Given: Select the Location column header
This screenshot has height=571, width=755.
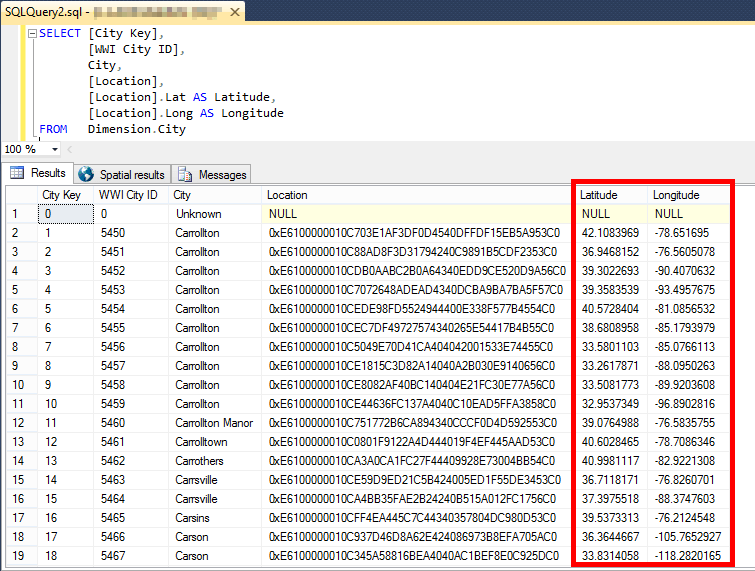Looking at the screenshot, I should pyautogui.click(x=417, y=195).
